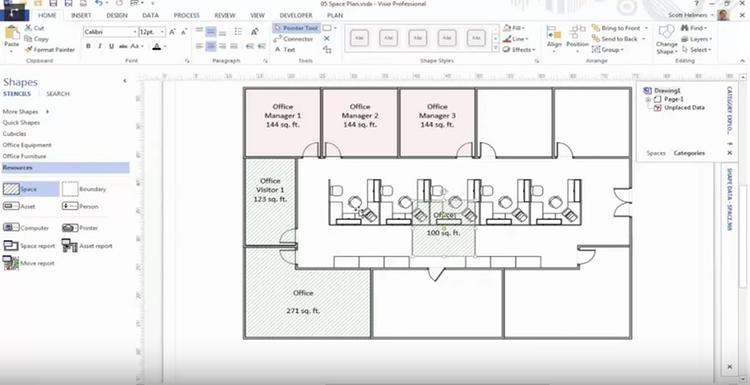This screenshot has width=750, height=385.
Task: Click the Copy icon
Action: 28,39
